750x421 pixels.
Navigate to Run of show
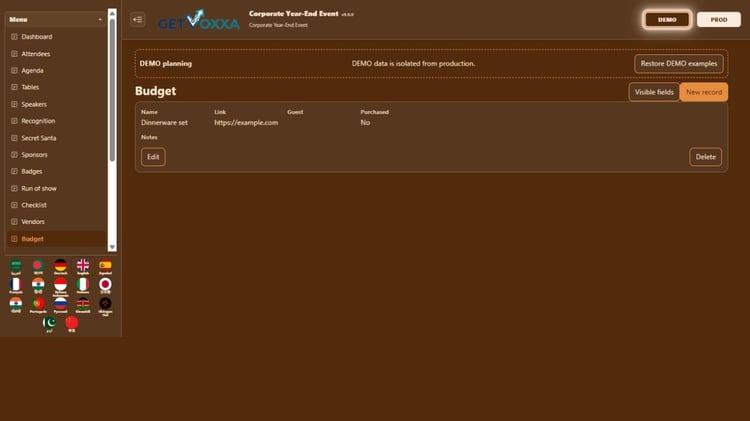click(x=39, y=188)
